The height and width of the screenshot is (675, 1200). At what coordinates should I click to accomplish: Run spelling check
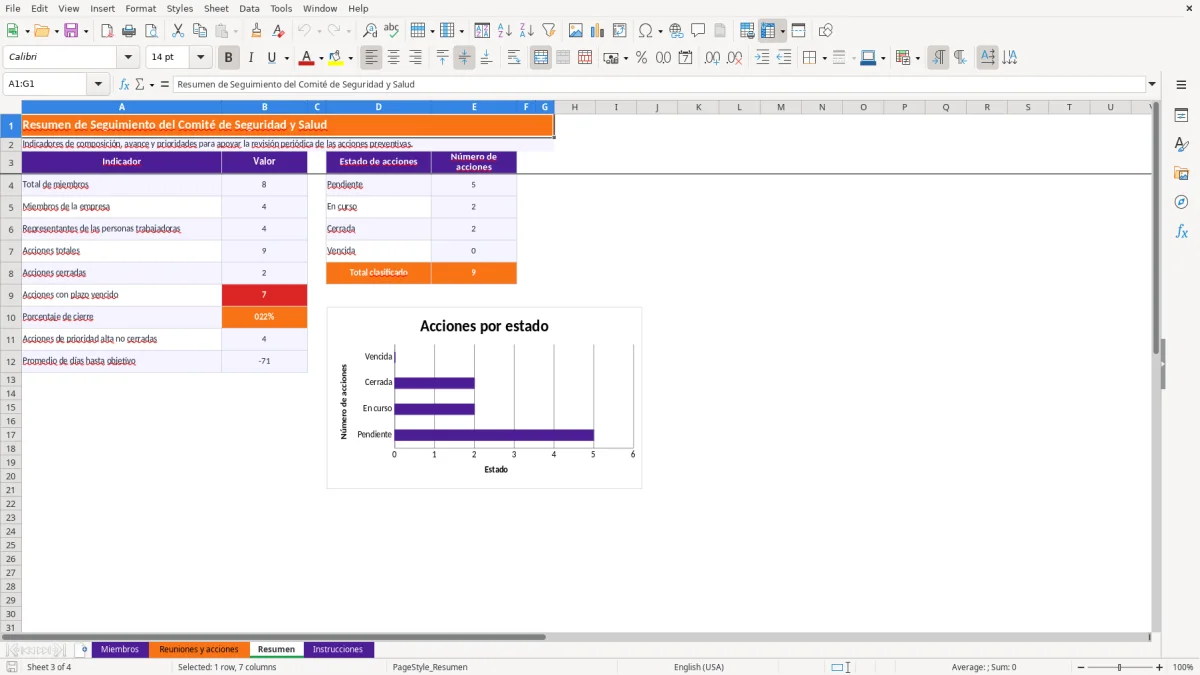[392, 31]
